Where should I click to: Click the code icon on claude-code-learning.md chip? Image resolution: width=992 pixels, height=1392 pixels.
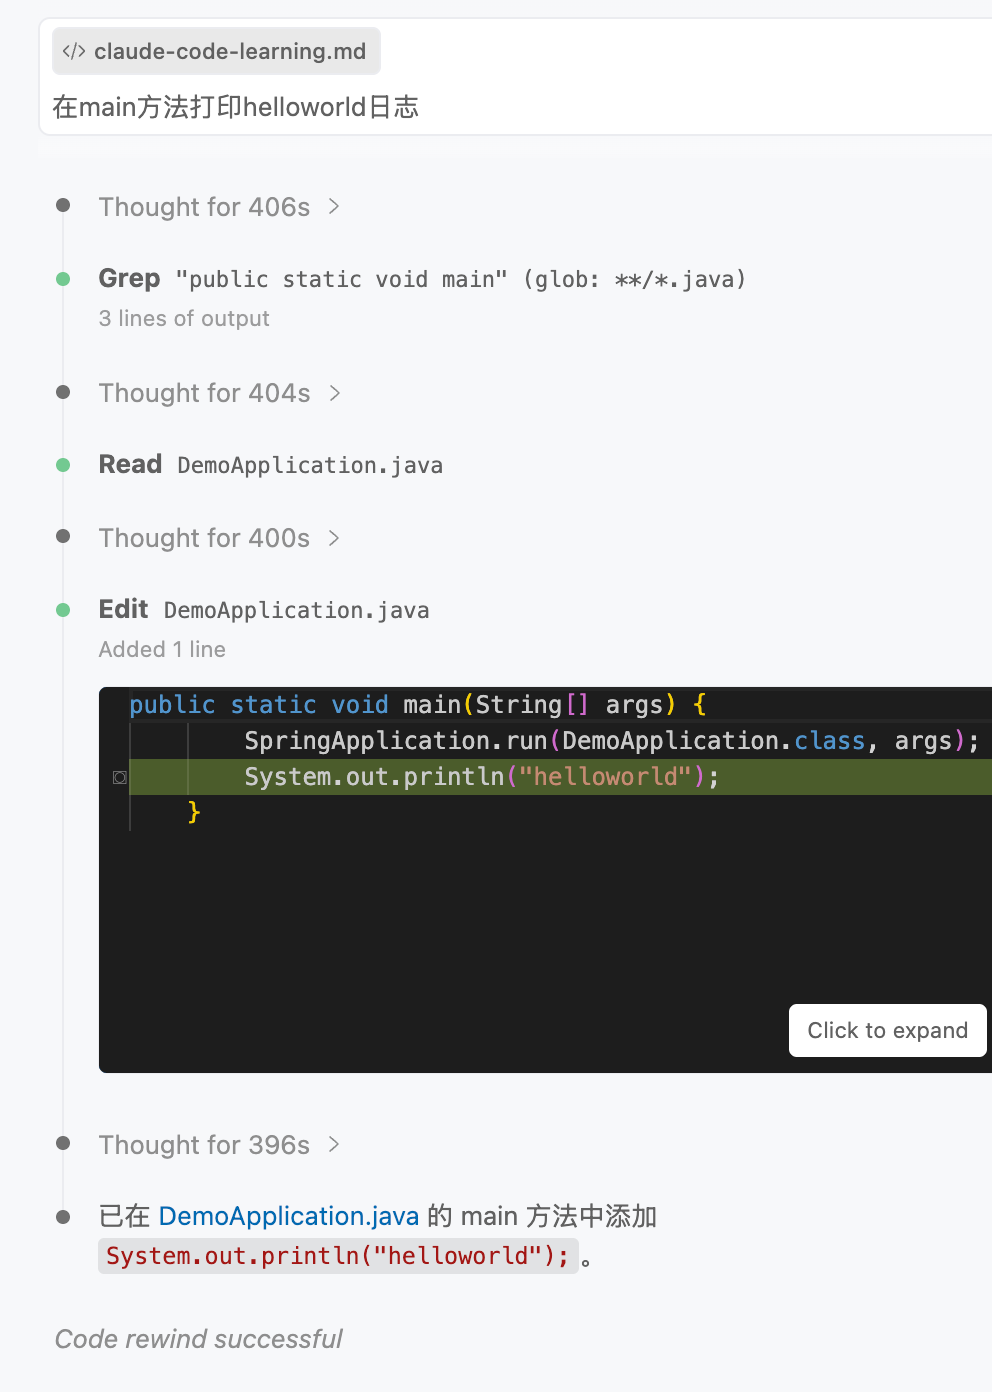74,51
